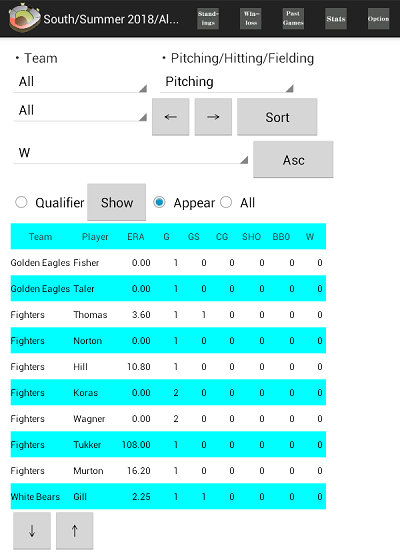Image resolution: width=400 pixels, height=554 pixels.
Task: Click the left arrow column button
Action: 171,117
